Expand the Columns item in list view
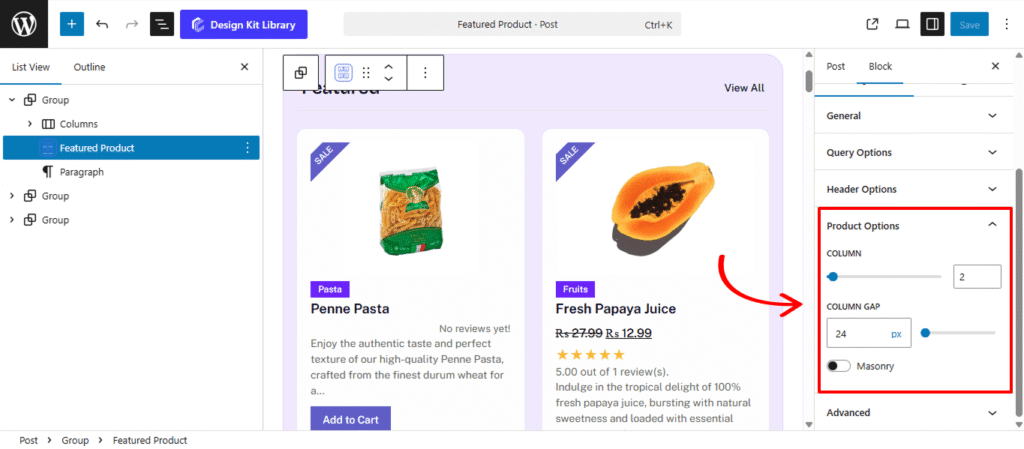The height and width of the screenshot is (449, 1024). pyautogui.click(x=30, y=124)
